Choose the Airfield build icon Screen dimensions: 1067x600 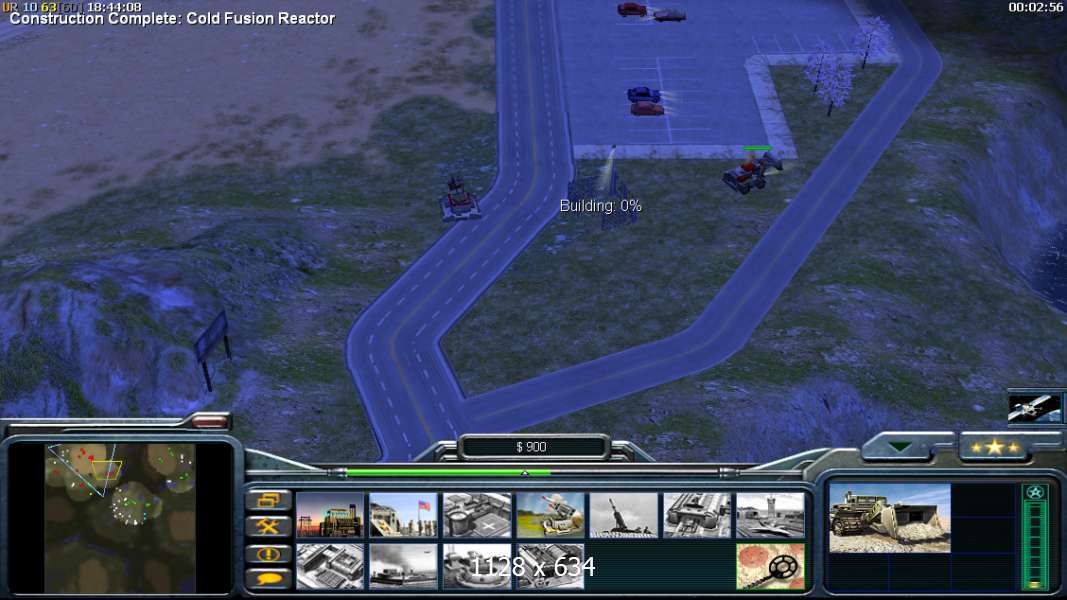tap(770, 515)
